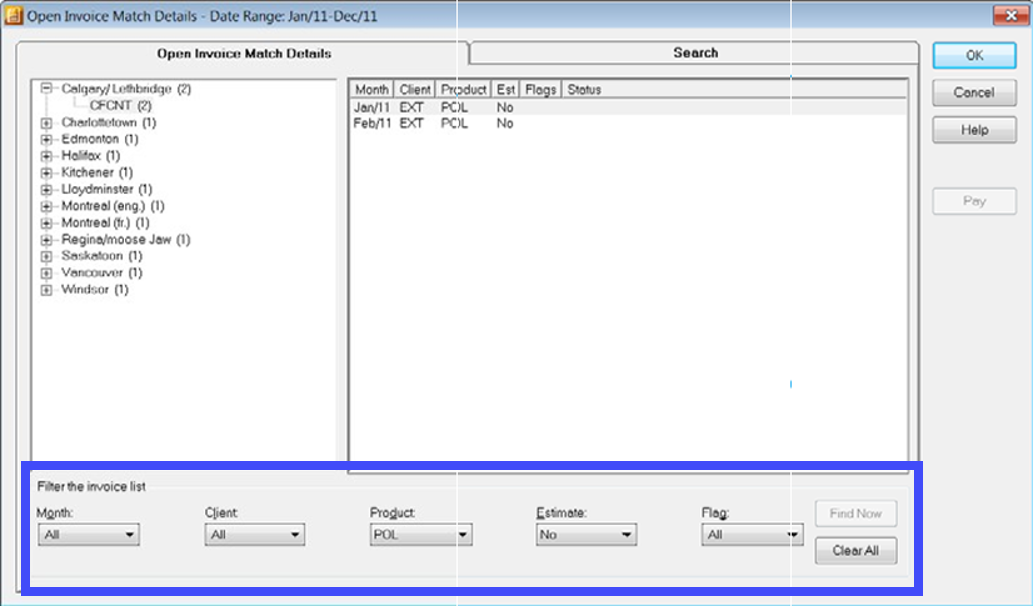Select the Feb/11 invoice row

628,123
